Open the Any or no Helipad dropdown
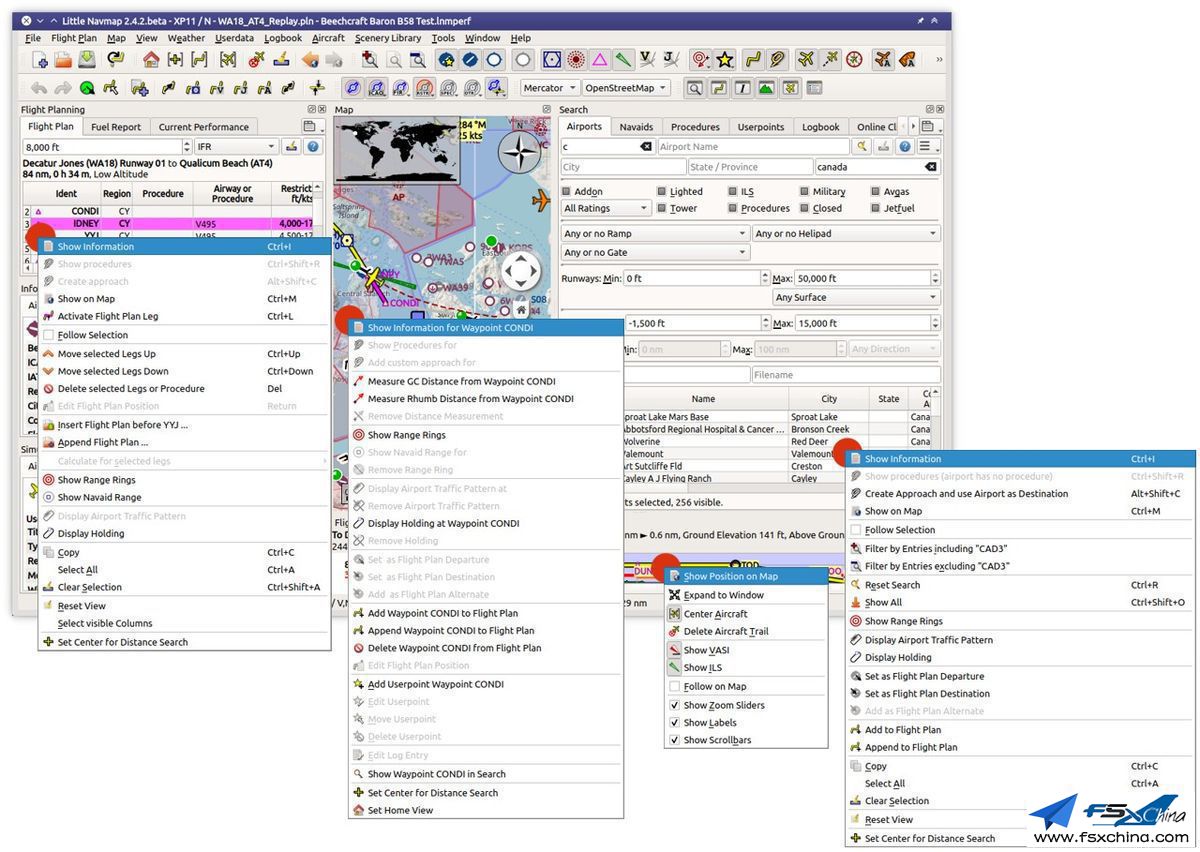1200x852 pixels. click(x=846, y=233)
